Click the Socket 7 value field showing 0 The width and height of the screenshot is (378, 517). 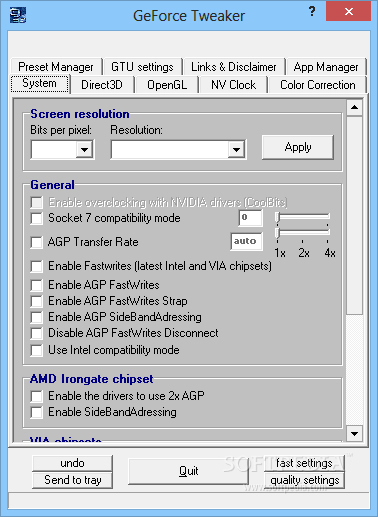point(251,218)
